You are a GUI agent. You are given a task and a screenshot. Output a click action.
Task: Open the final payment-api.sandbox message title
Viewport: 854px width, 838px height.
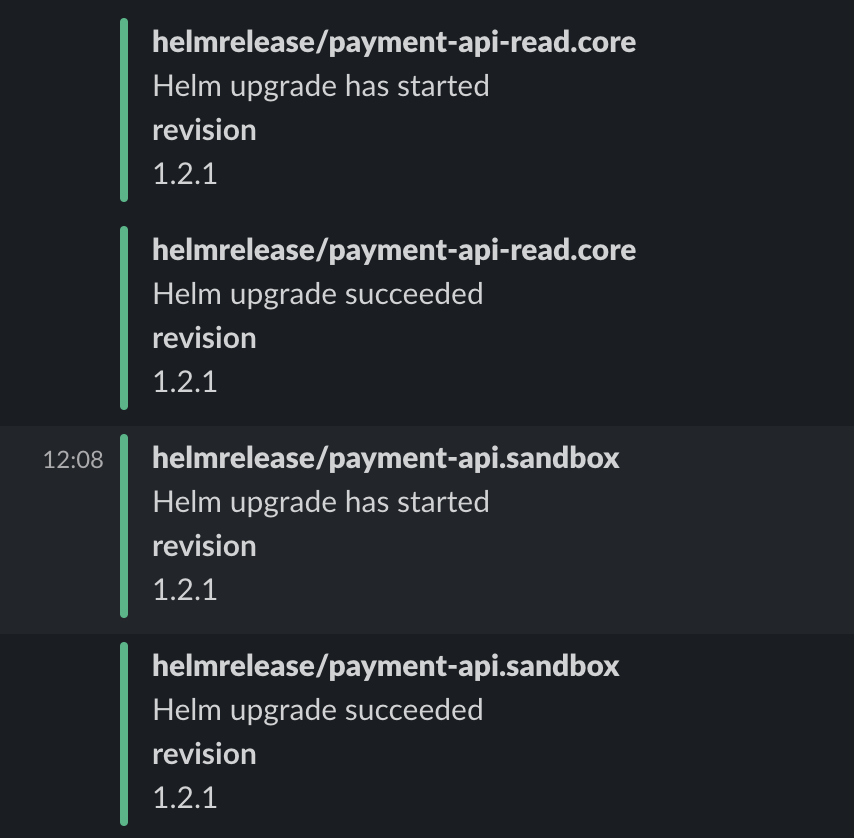coord(386,666)
